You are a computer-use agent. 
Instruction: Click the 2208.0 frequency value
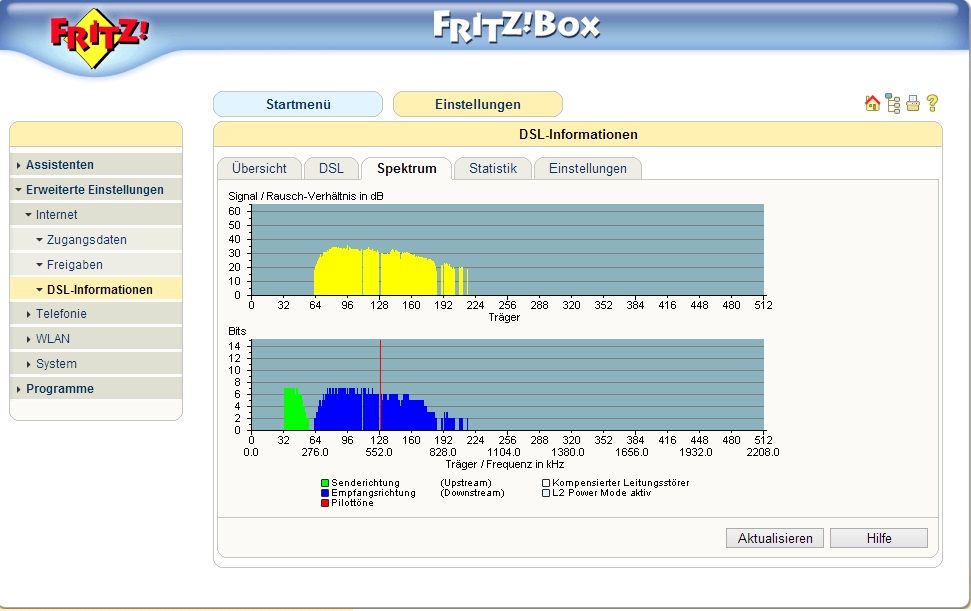pyautogui.click(x=762, y=453)
